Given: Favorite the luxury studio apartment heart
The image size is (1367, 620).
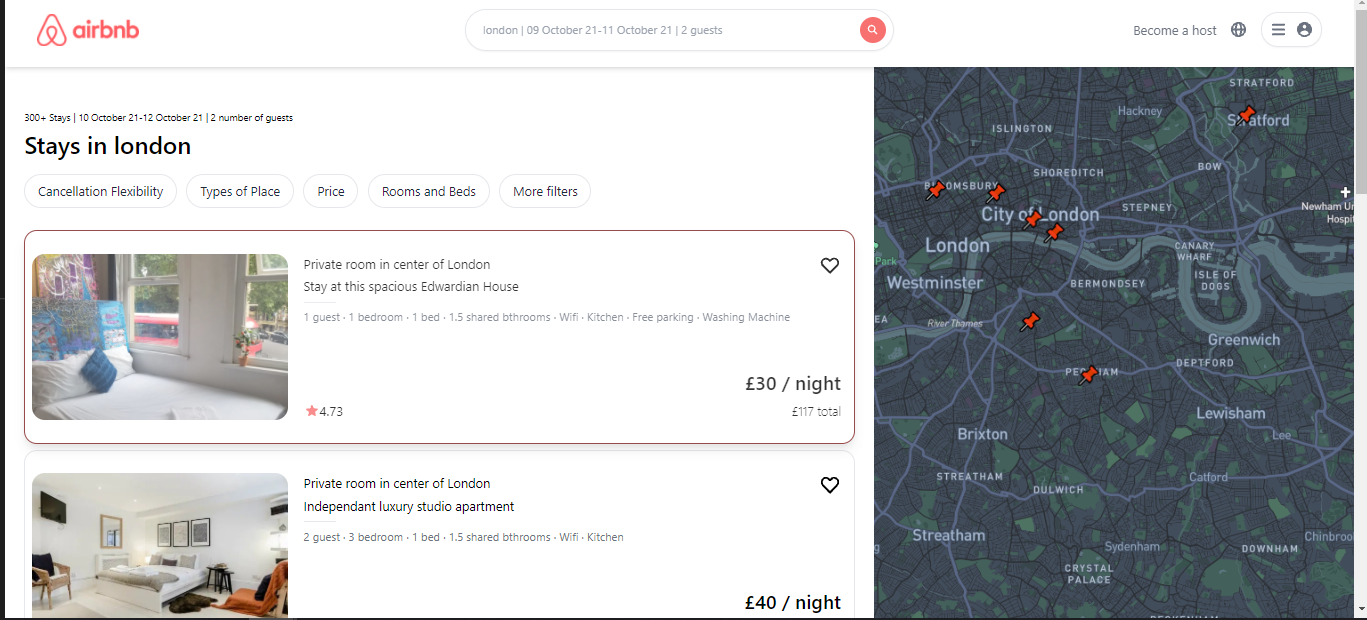Looking at the screenshot, I should coord(829,485).
